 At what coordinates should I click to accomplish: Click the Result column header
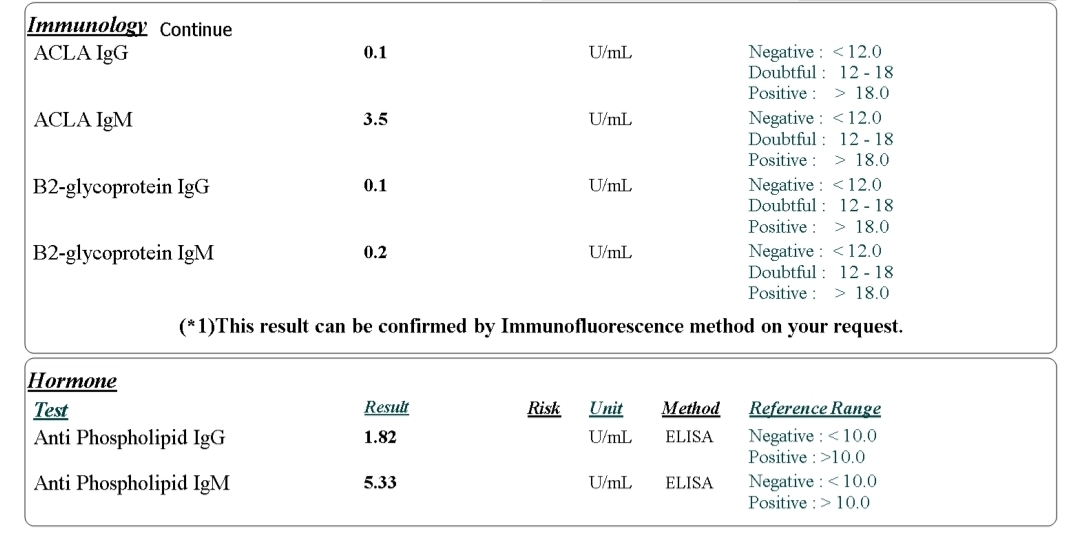click(x=386, y=407)
